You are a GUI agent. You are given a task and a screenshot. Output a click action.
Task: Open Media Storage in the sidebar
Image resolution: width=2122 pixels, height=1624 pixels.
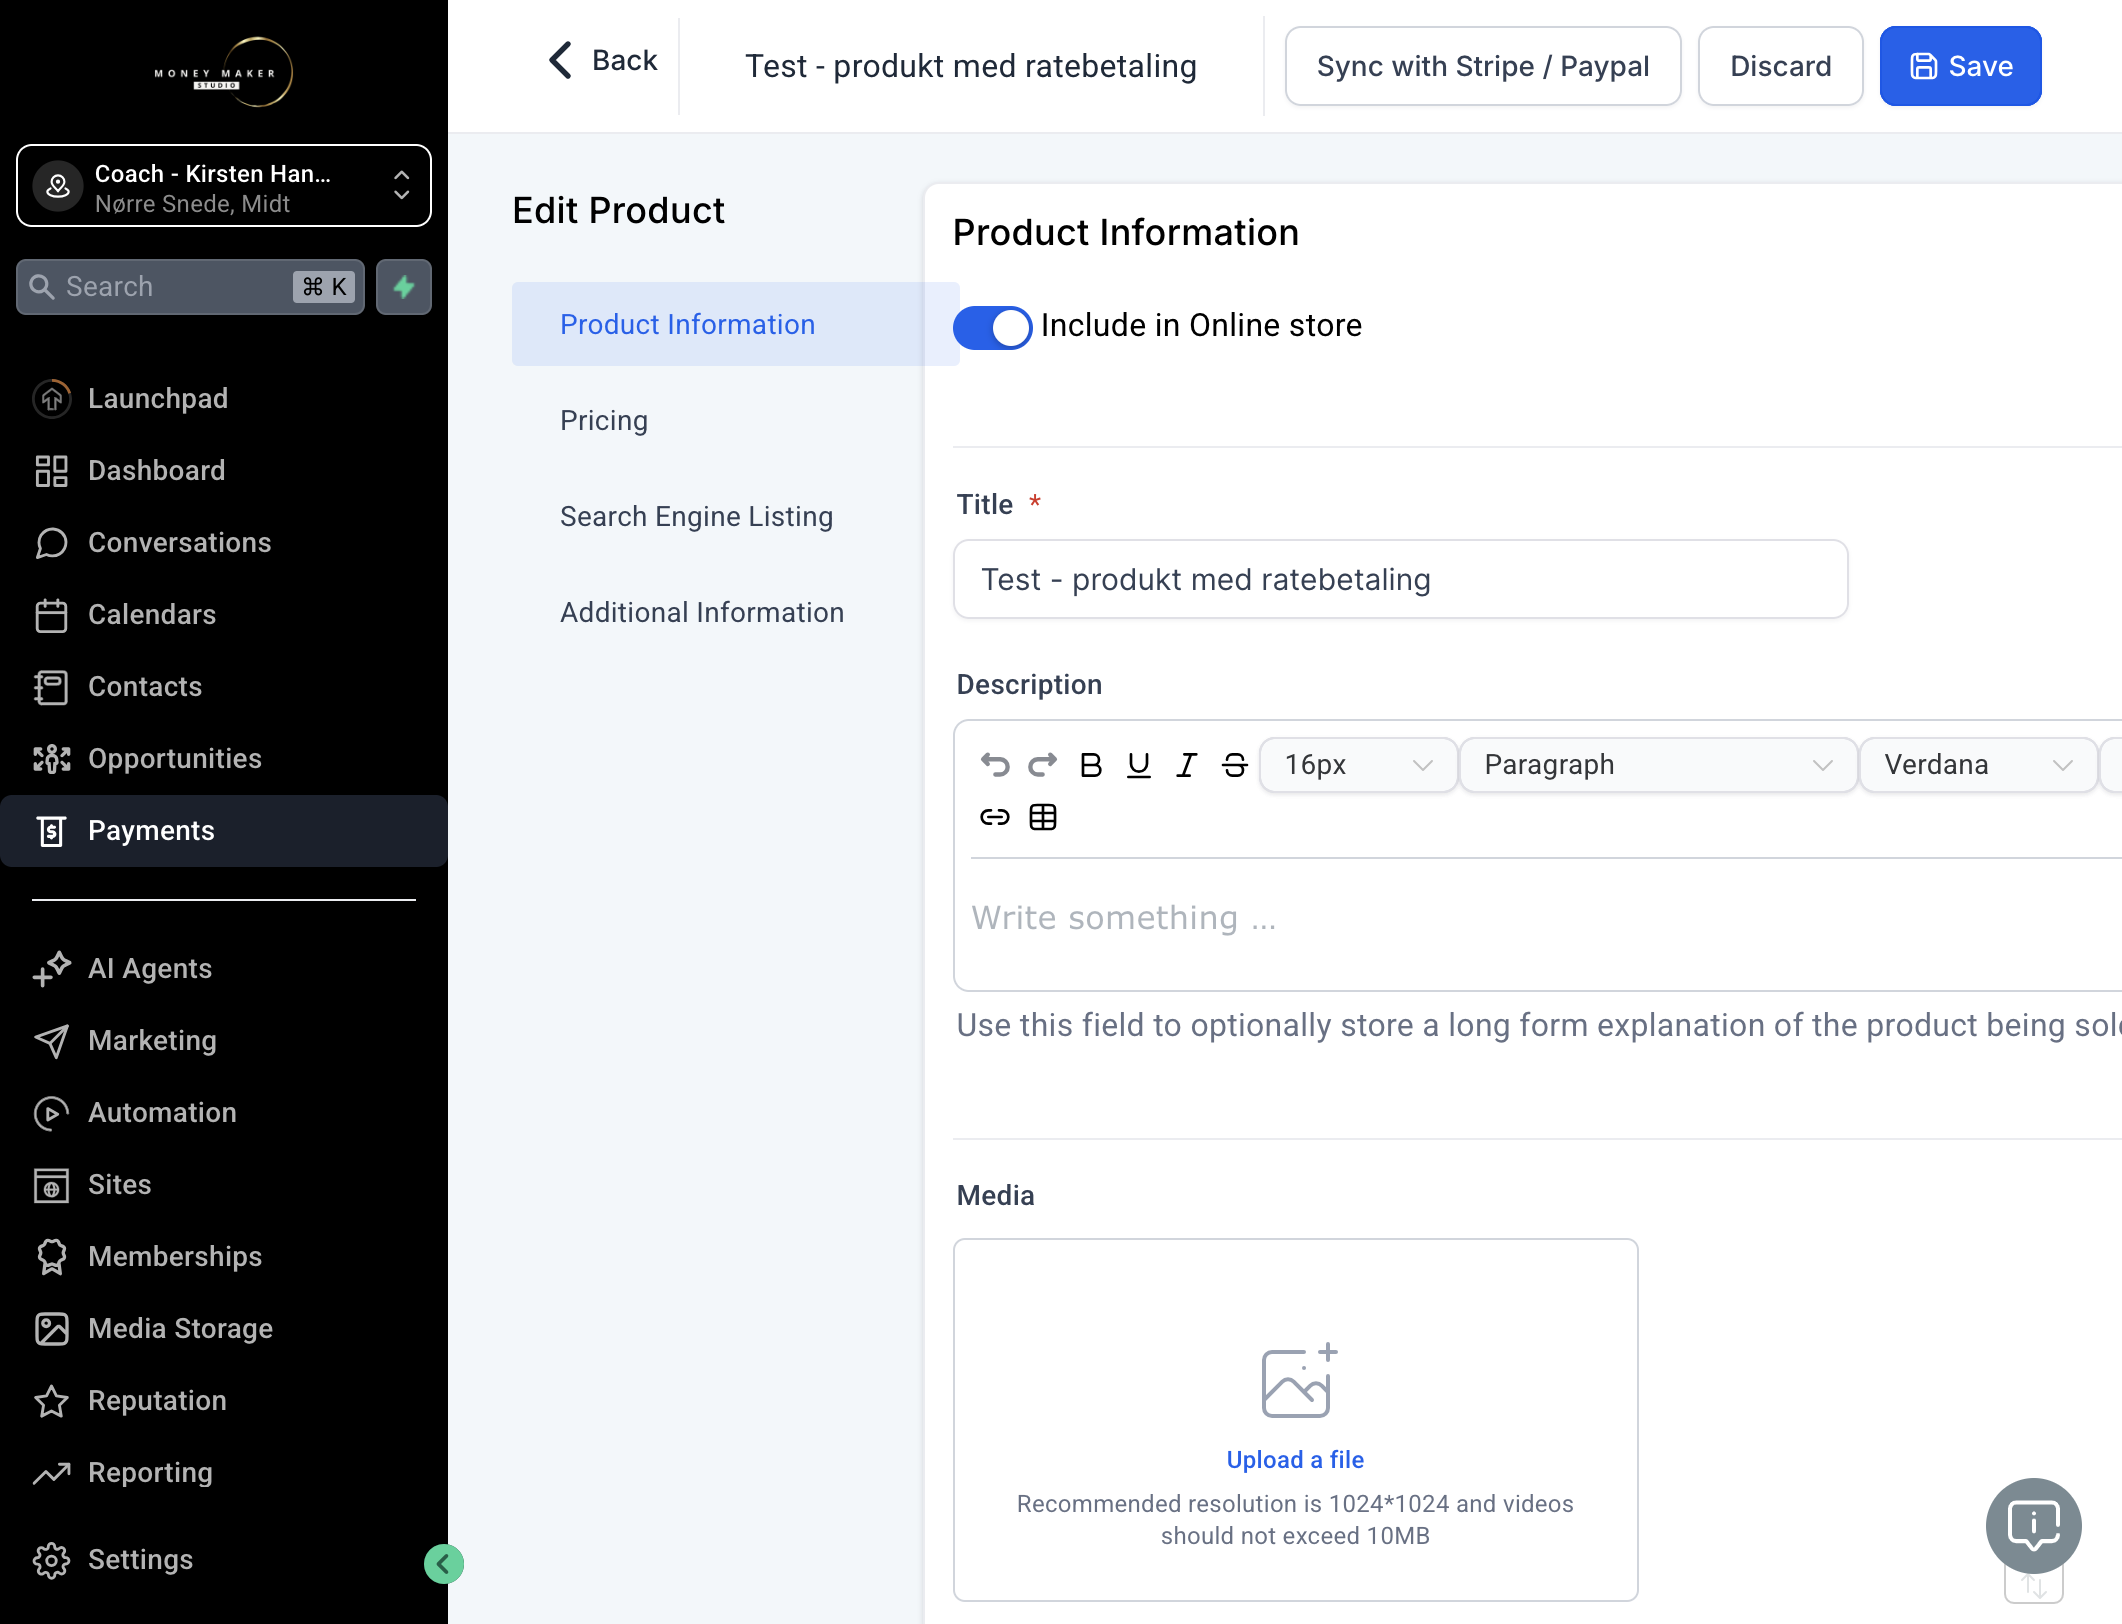224,1328
